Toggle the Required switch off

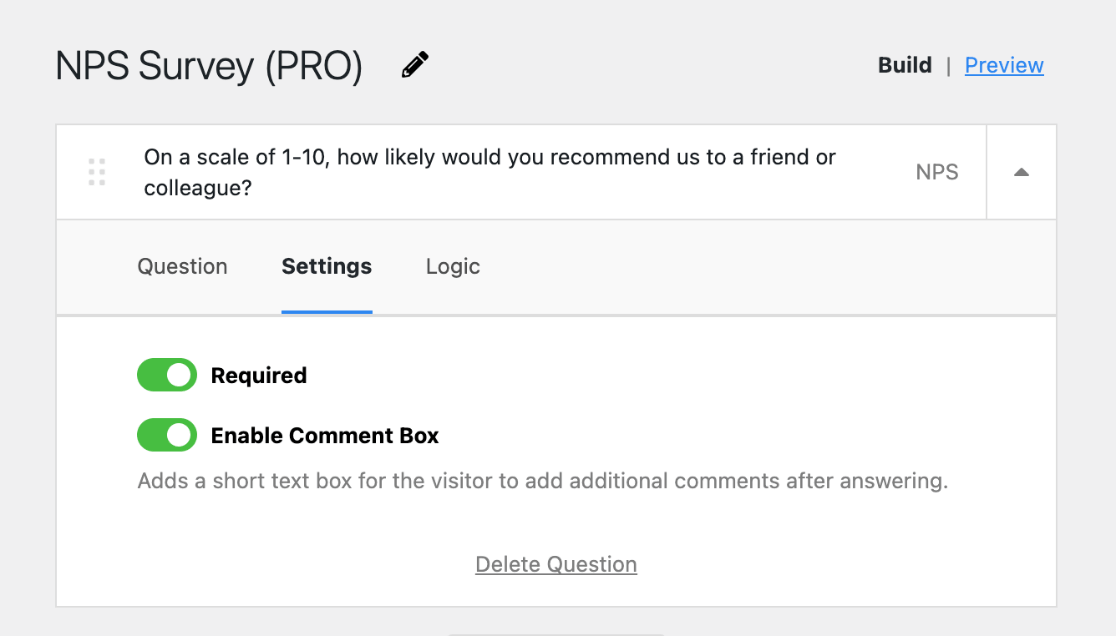[167, 376]
